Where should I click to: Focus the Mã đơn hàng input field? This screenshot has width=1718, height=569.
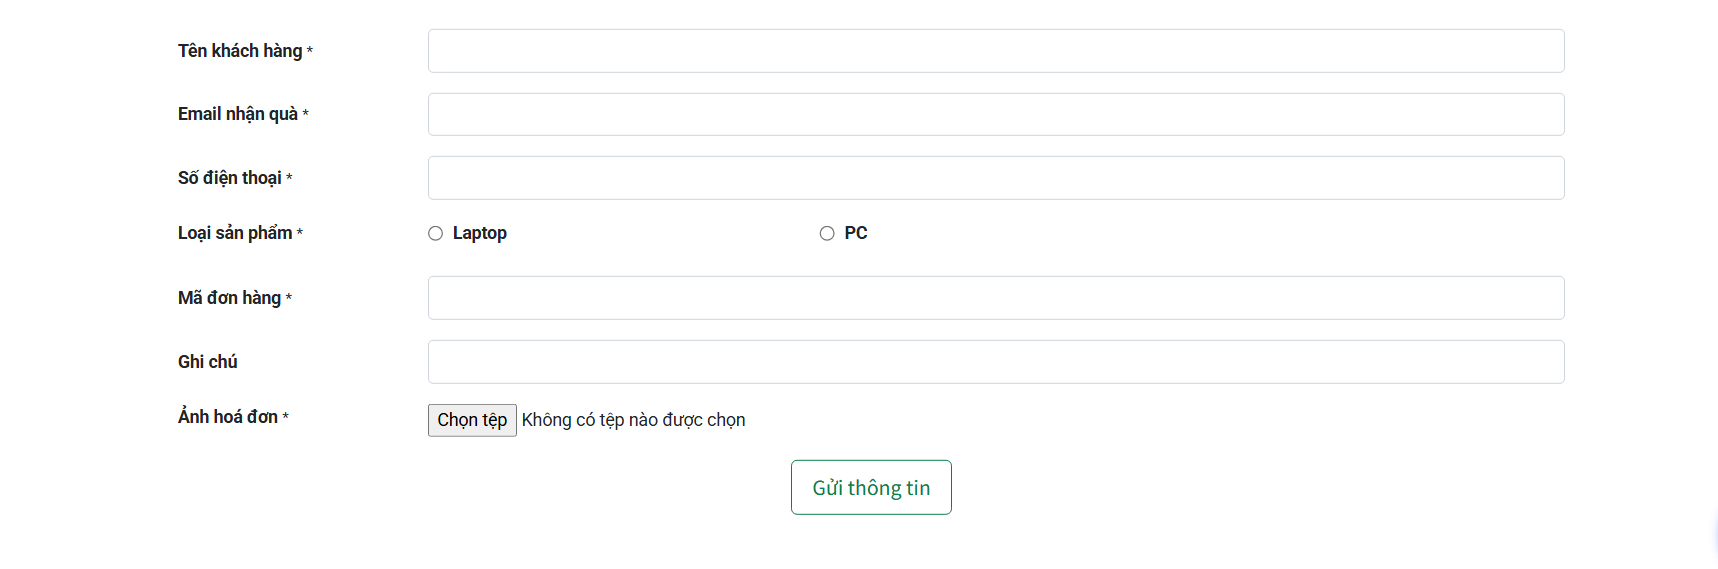coord(995,298)
